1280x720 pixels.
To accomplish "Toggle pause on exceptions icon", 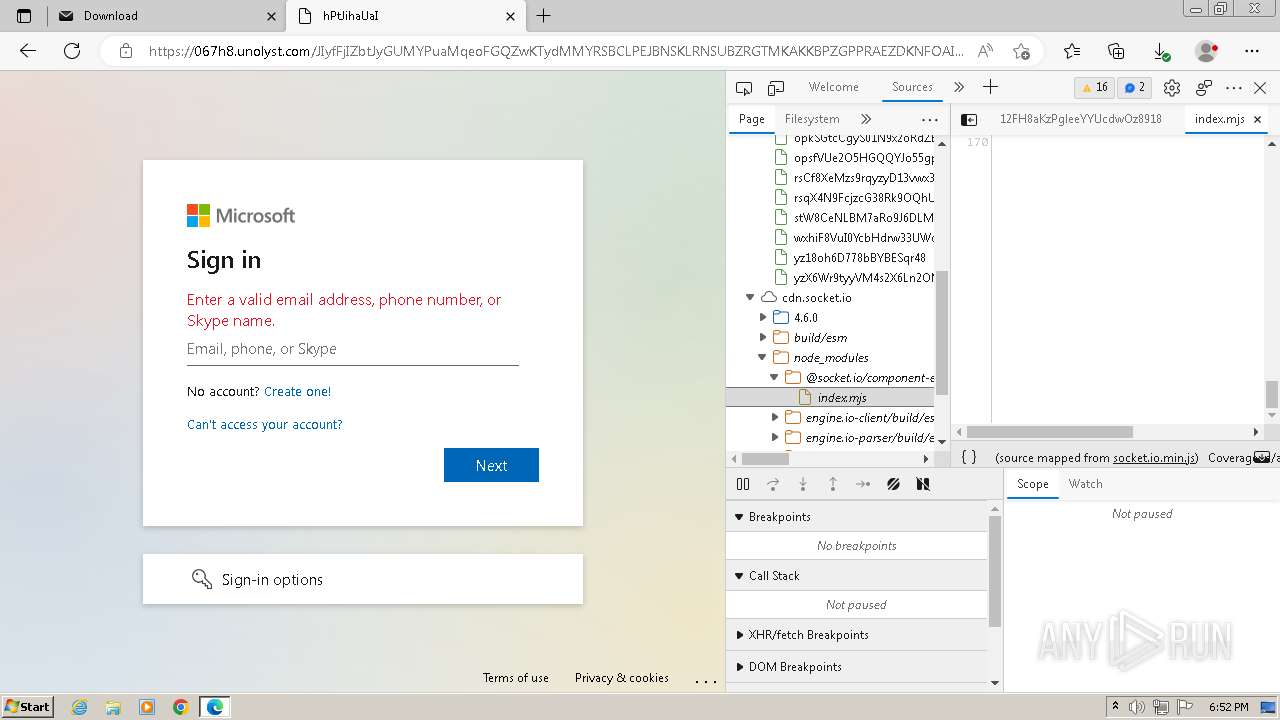I will [923, 484].
